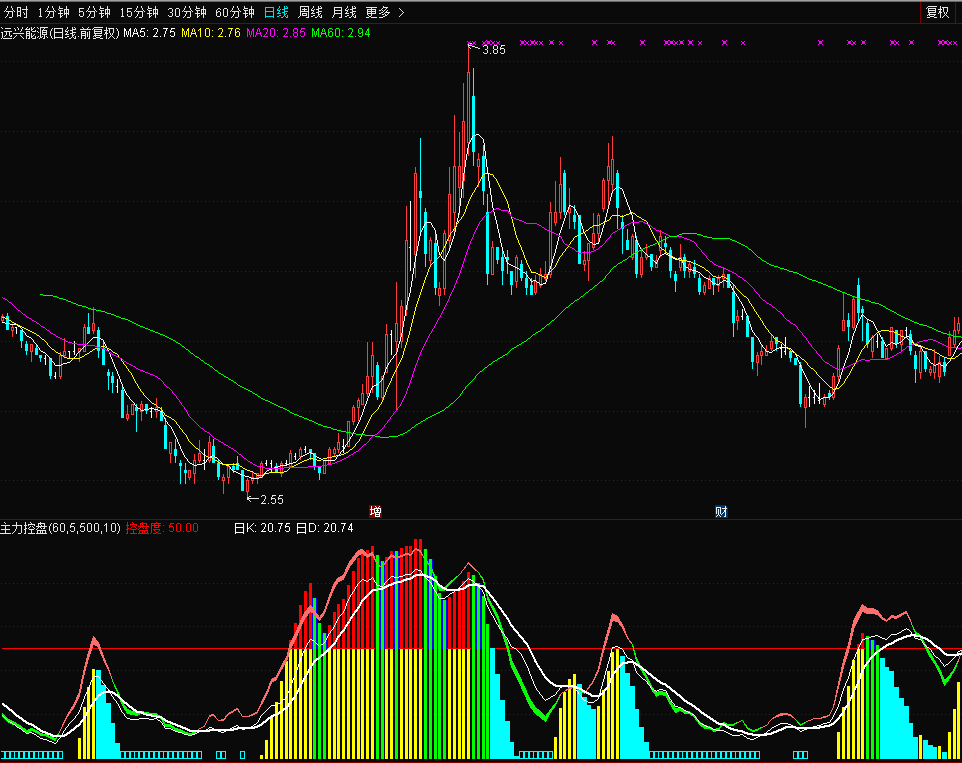
Task: Click the 2.55 low price label
Action: click(272, 500)
